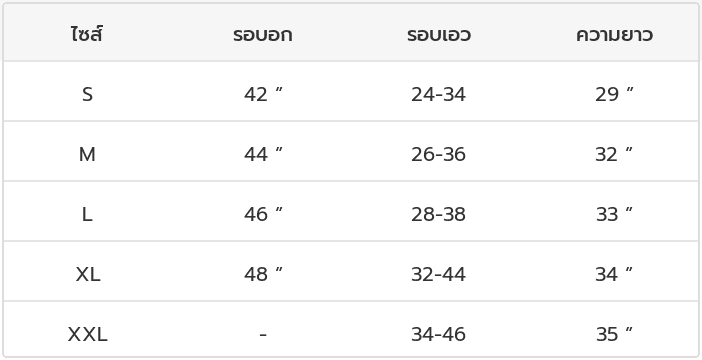
Task: Click the 24-34 waist value
Action: pyautogui.click(x=439, y=94)
